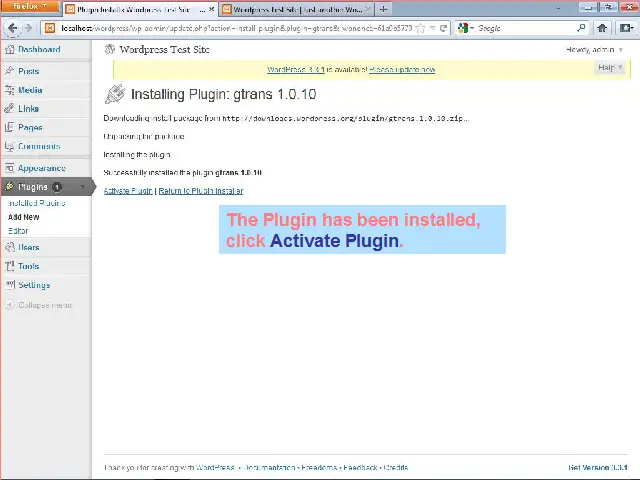Screen dimensions: 640x480
Task: Click the Tools icon in sidebar
Action: coord(9,266)
